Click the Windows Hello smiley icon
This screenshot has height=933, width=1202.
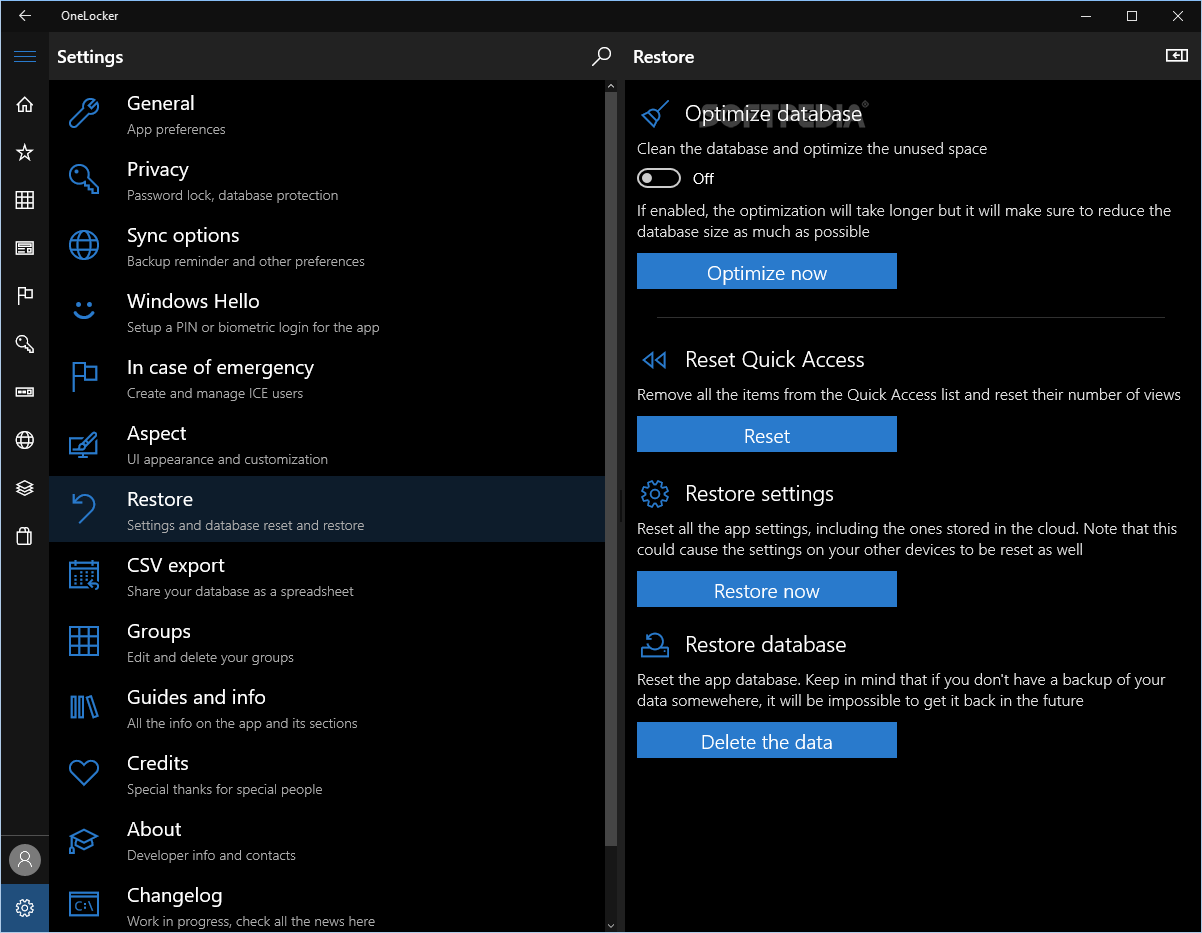(84, 311)
